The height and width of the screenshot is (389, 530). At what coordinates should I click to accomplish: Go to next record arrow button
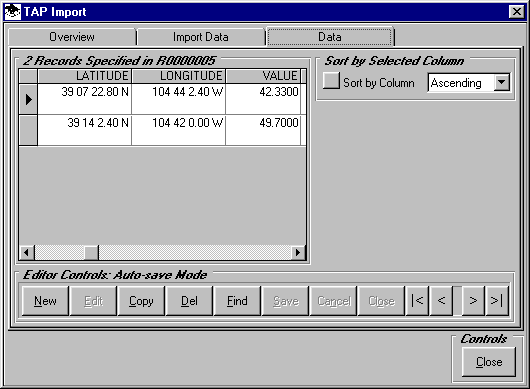(473, 300)
